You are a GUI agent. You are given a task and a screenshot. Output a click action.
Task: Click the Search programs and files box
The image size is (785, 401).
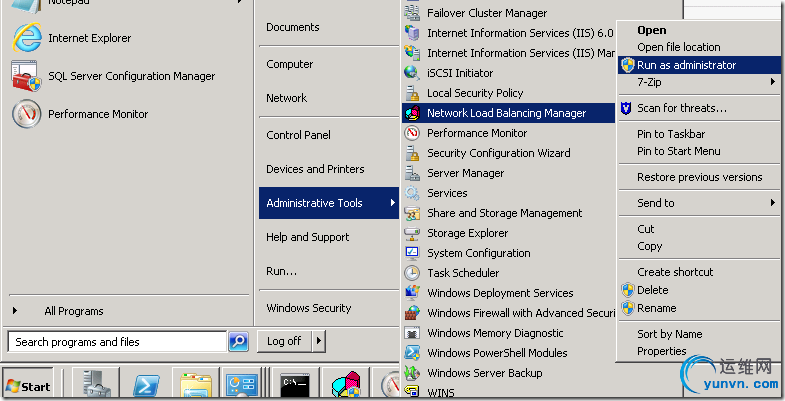pyautogui.click(x=118, y=342)
